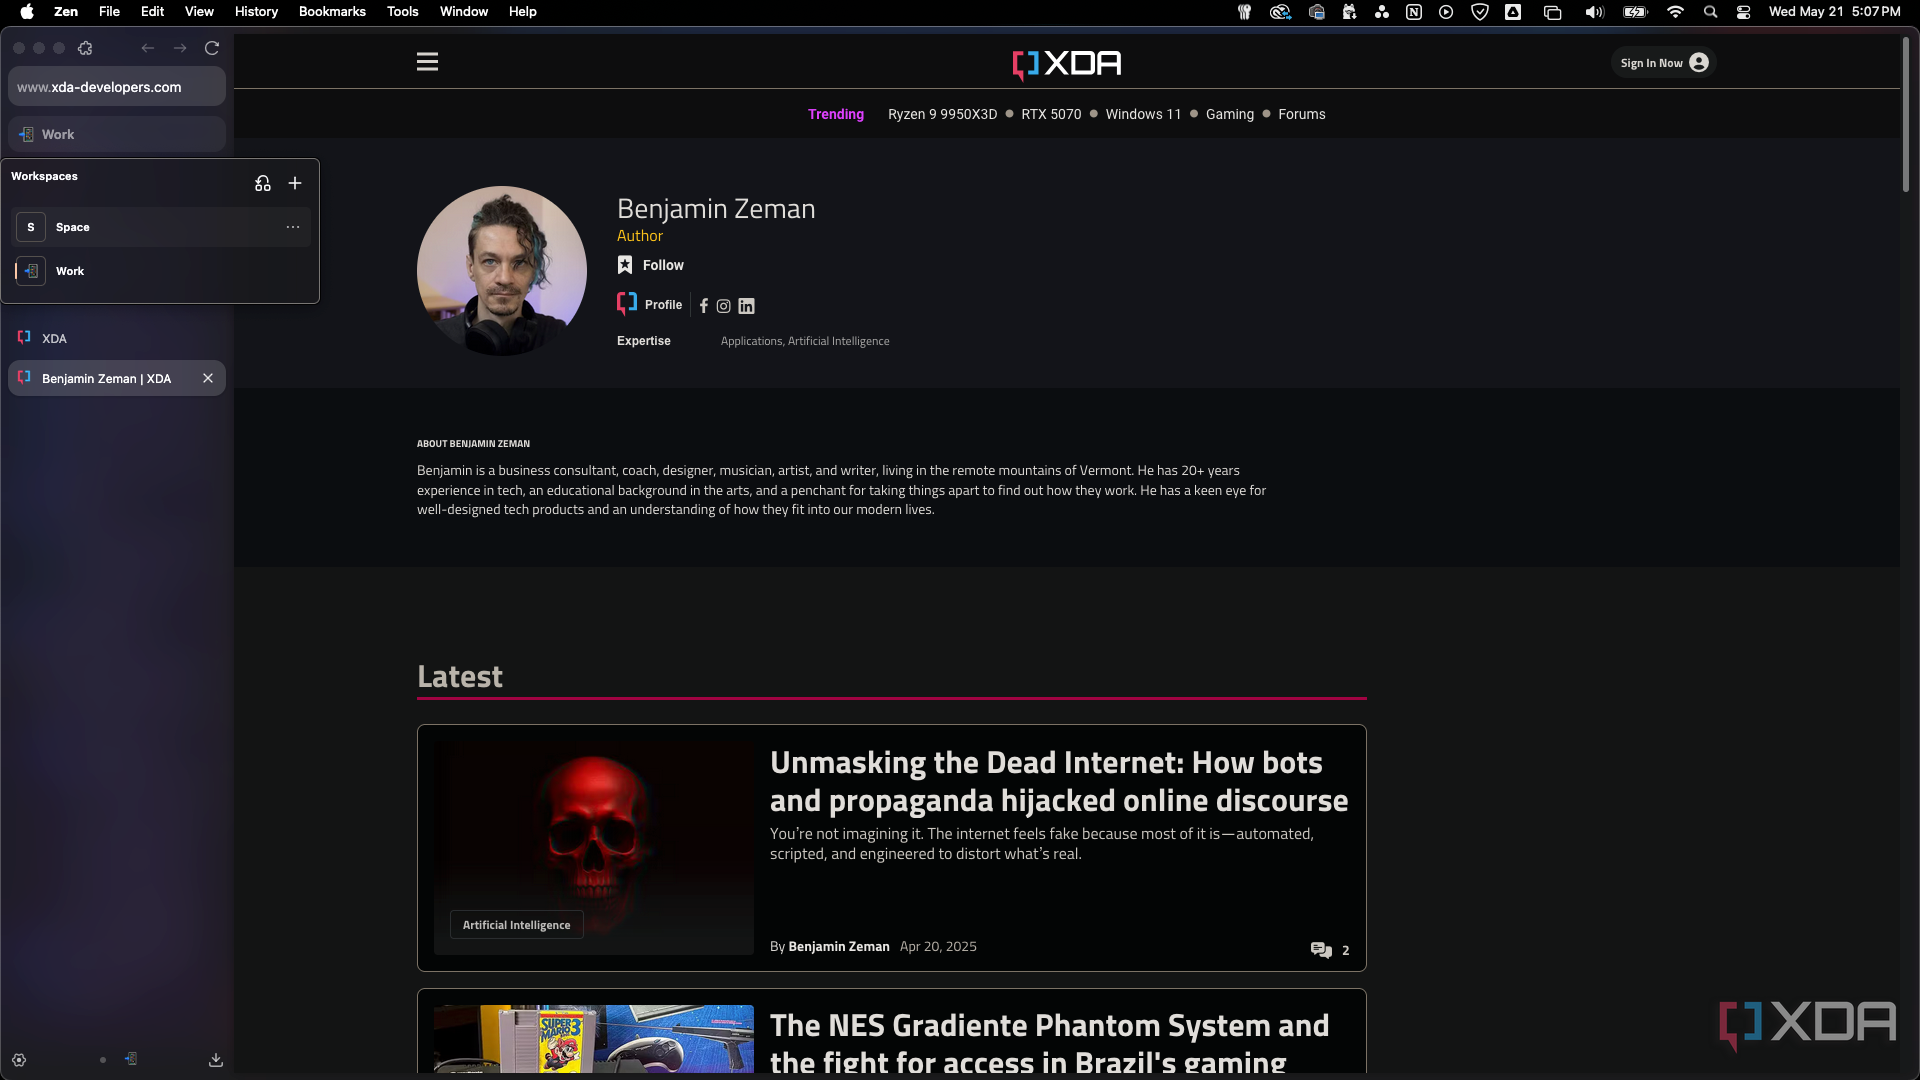Click the red skull article thumbnail
The width and height of the screenshot is (1920, 1080).
[594, 848]
